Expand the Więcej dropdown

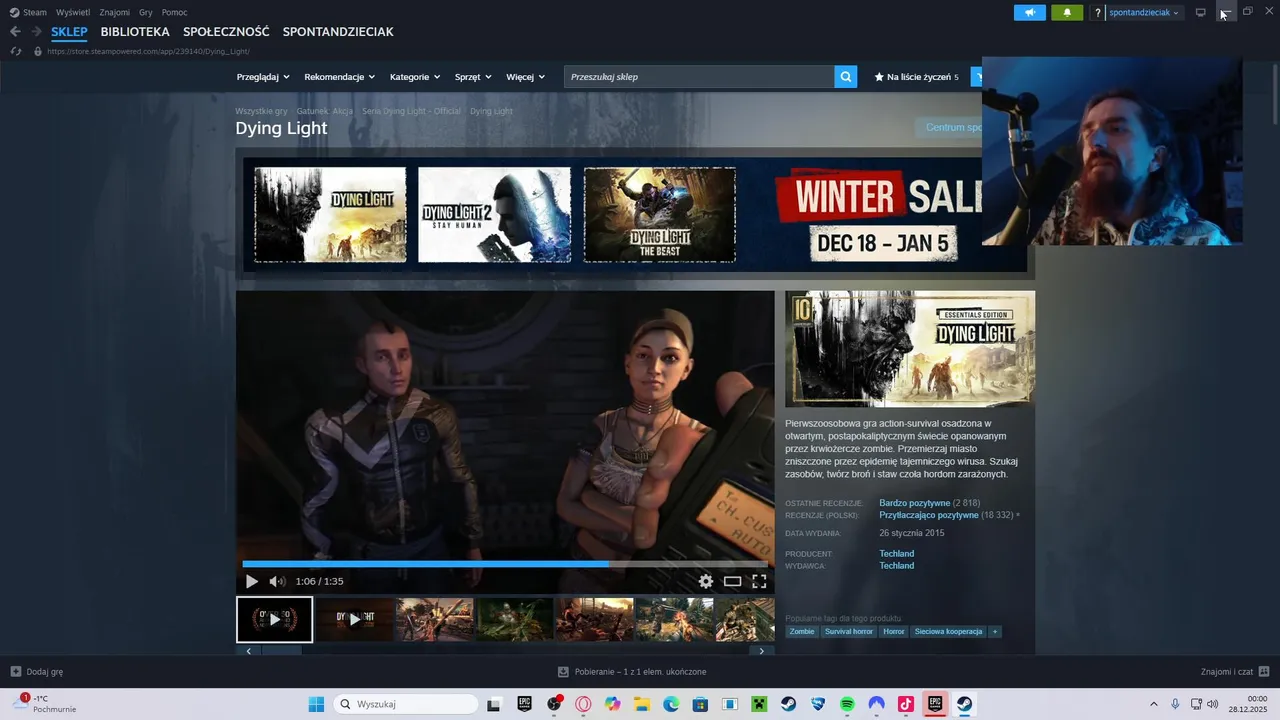526,77
